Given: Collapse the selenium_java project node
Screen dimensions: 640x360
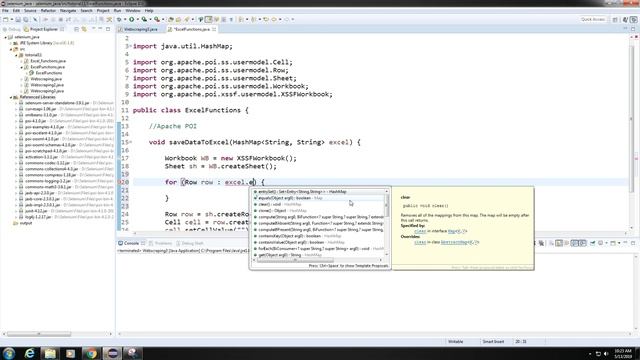Looking at the screenshot, I should [6, 37].
